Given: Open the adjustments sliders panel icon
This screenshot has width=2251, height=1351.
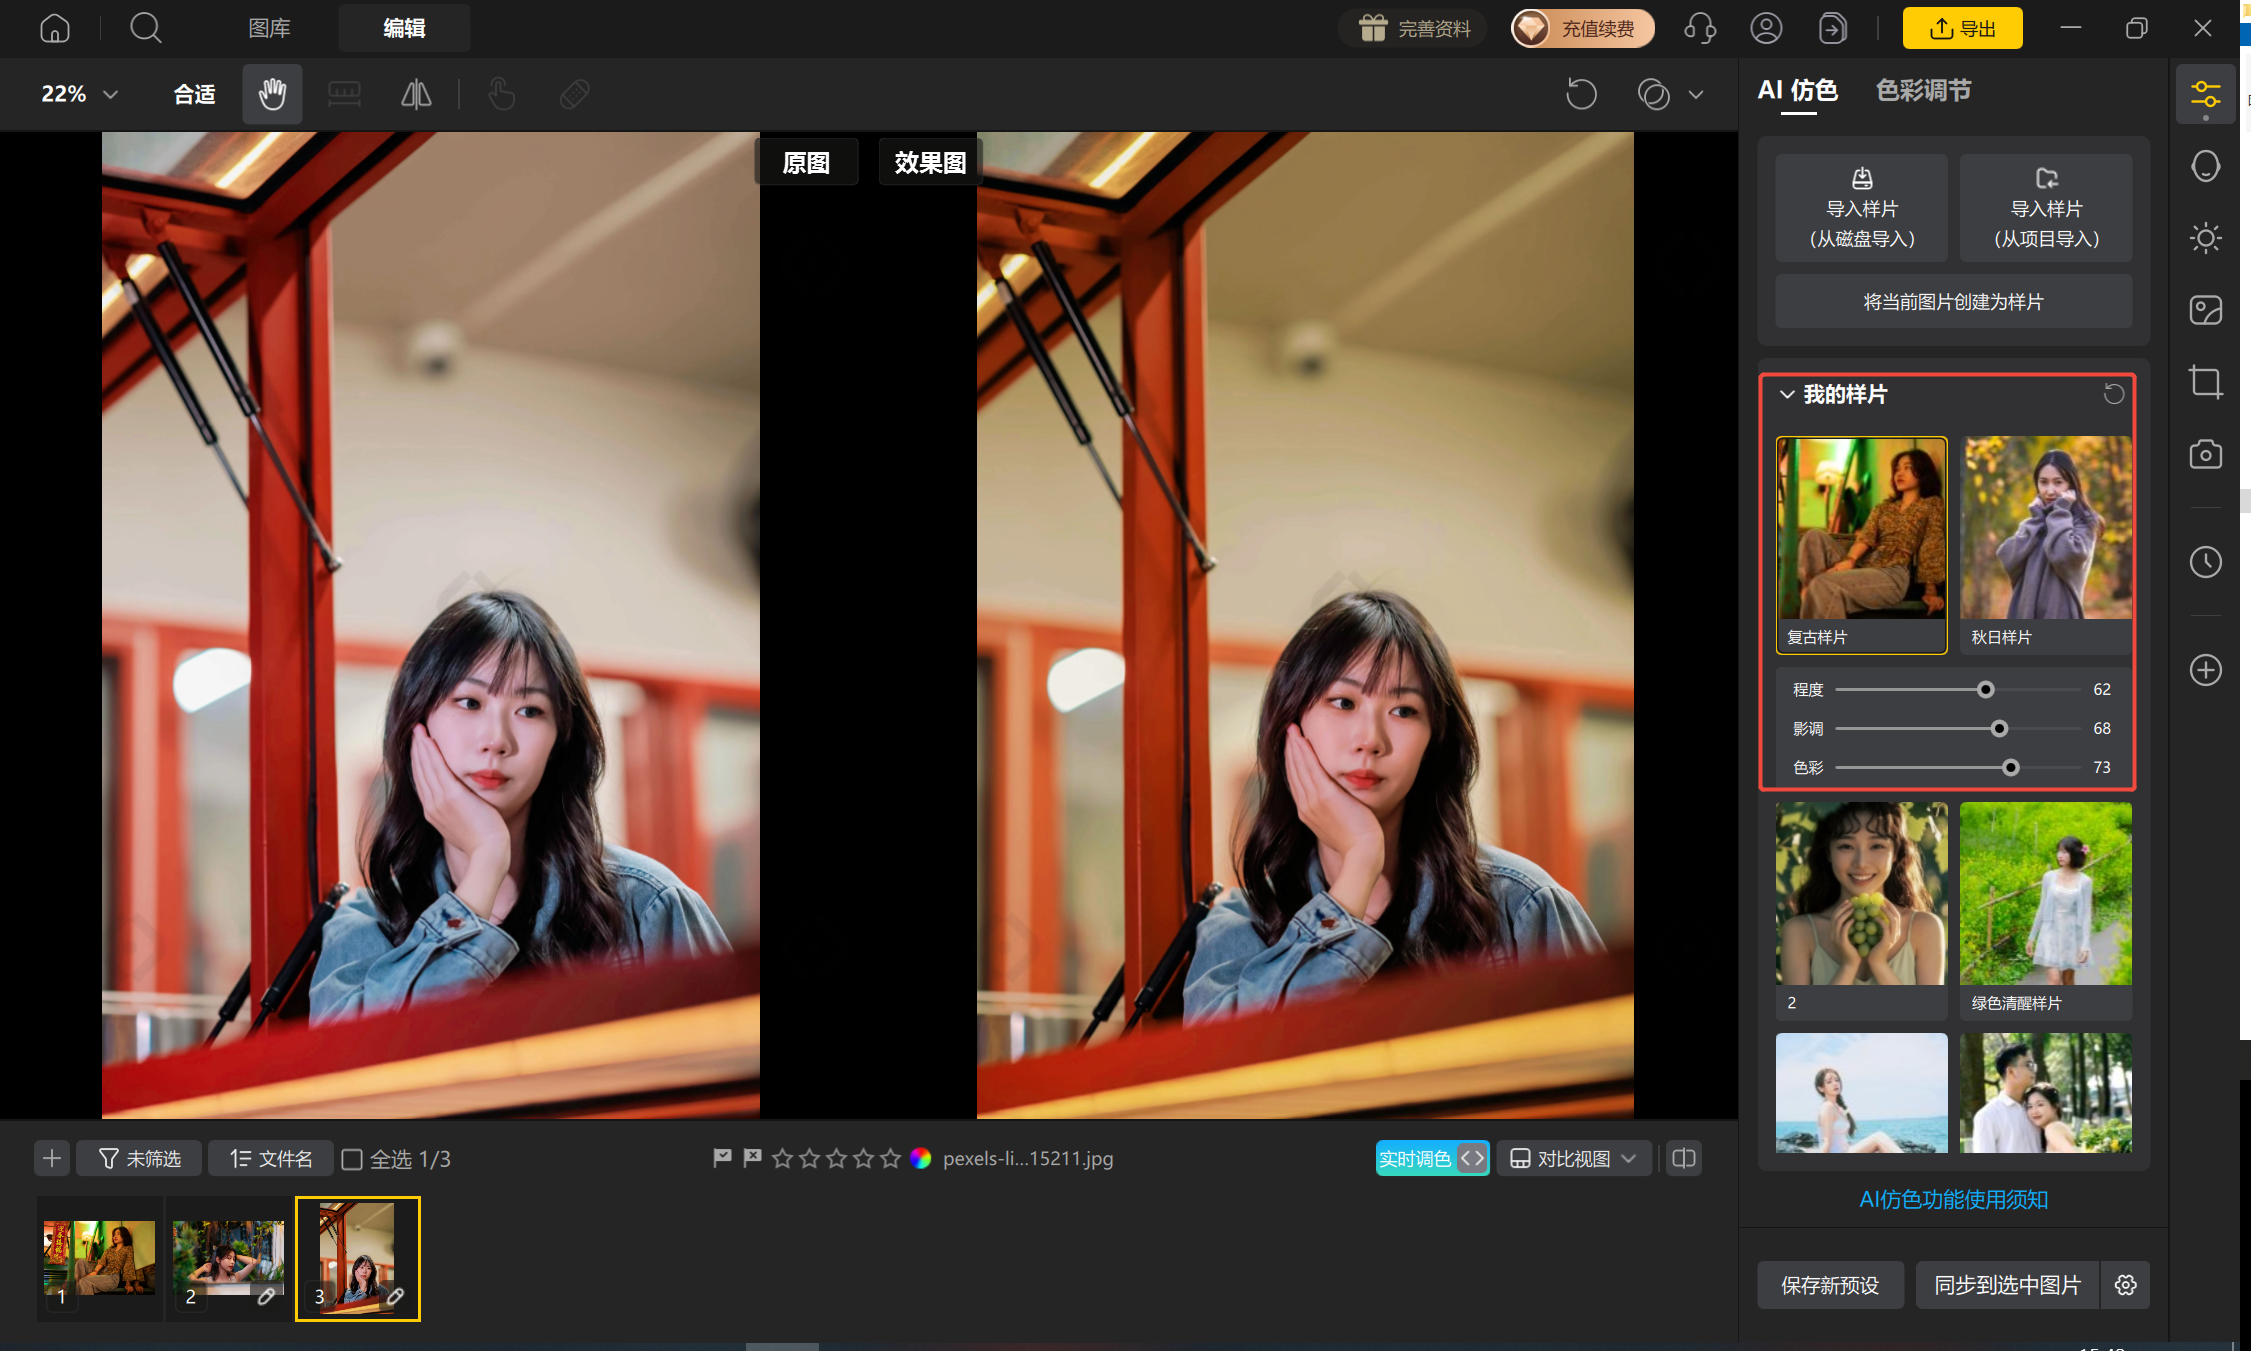Looking at the screenshot, I should (2205, 95).
